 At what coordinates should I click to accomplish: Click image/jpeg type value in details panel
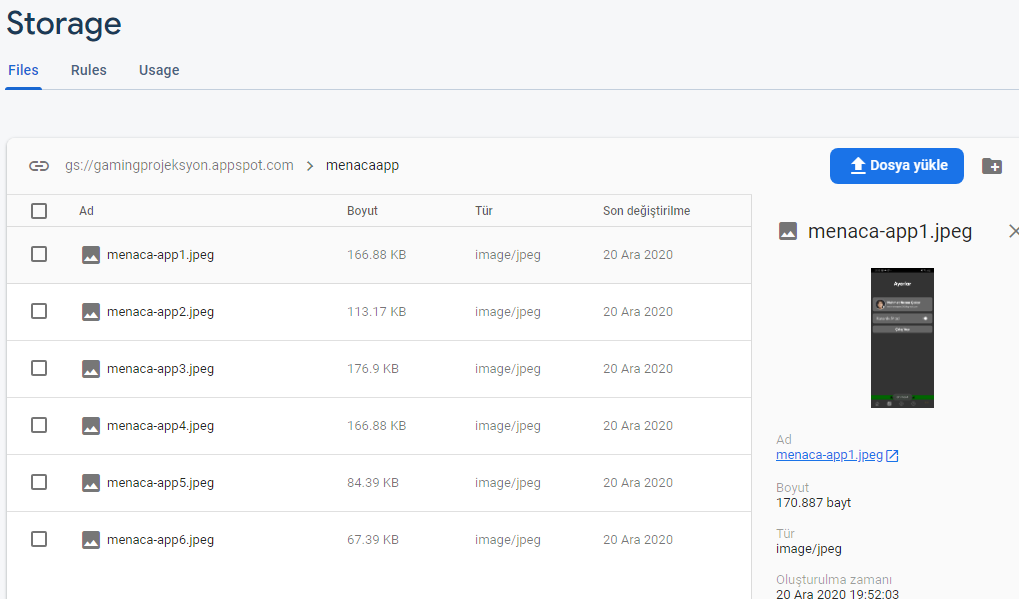808,549
